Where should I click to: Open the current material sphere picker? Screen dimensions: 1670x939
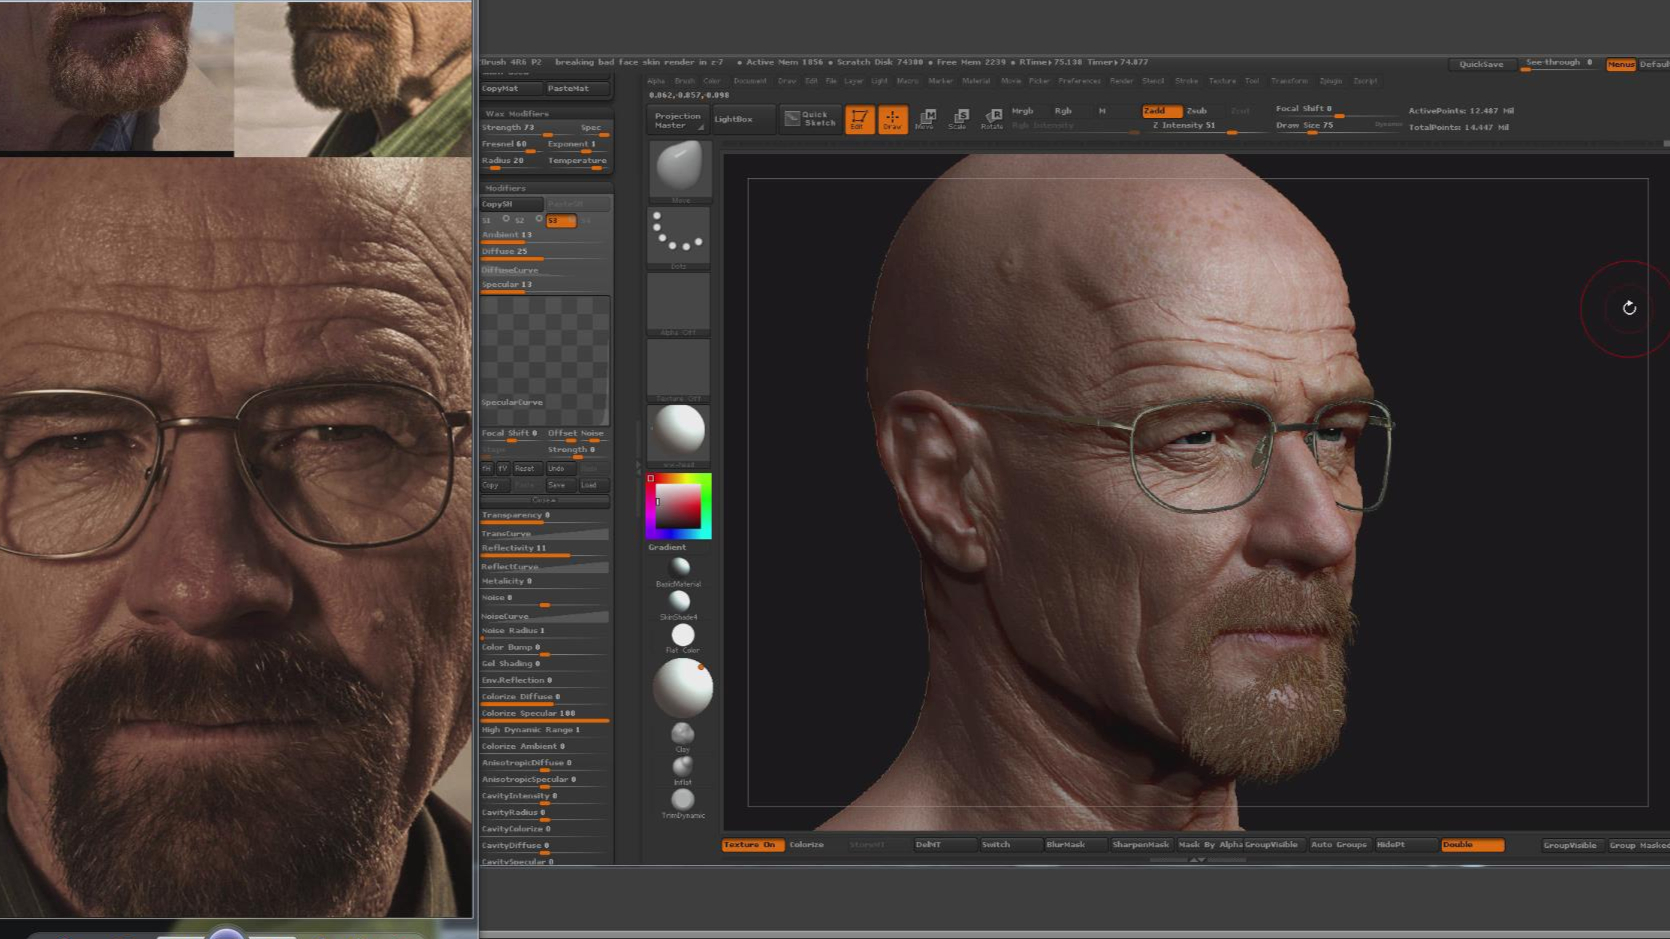pos(679,435)
